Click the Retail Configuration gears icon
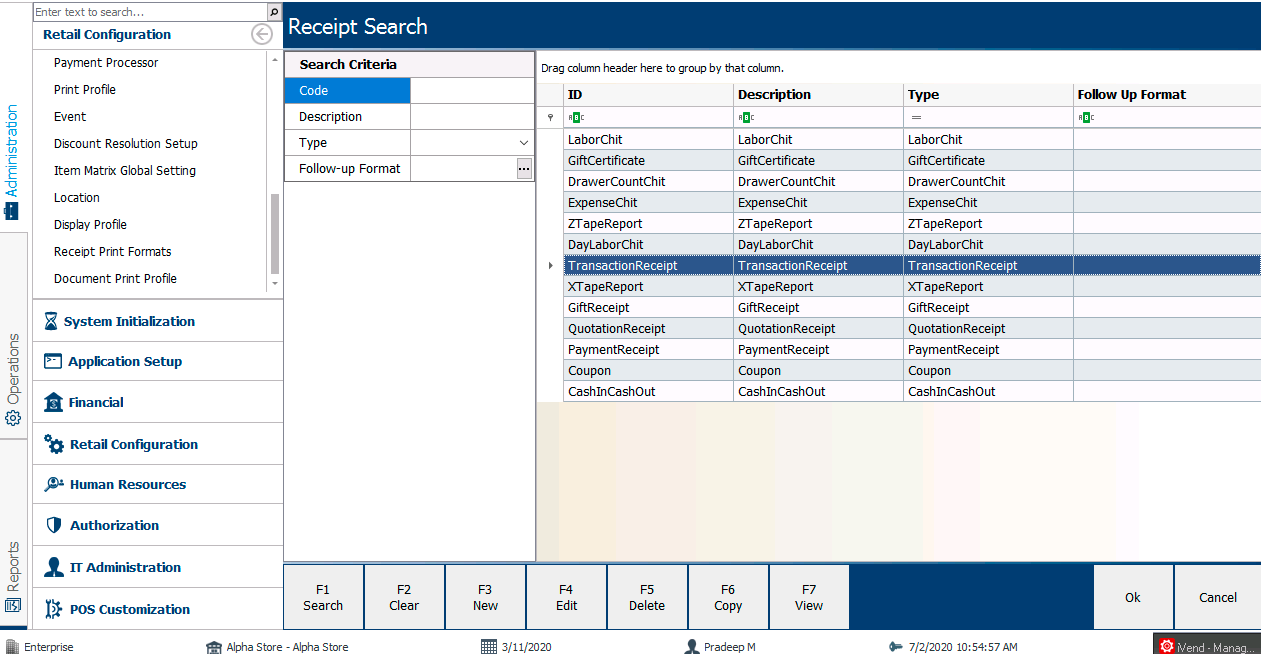This screenshot has width=1261, height=654. coord(54,444)
